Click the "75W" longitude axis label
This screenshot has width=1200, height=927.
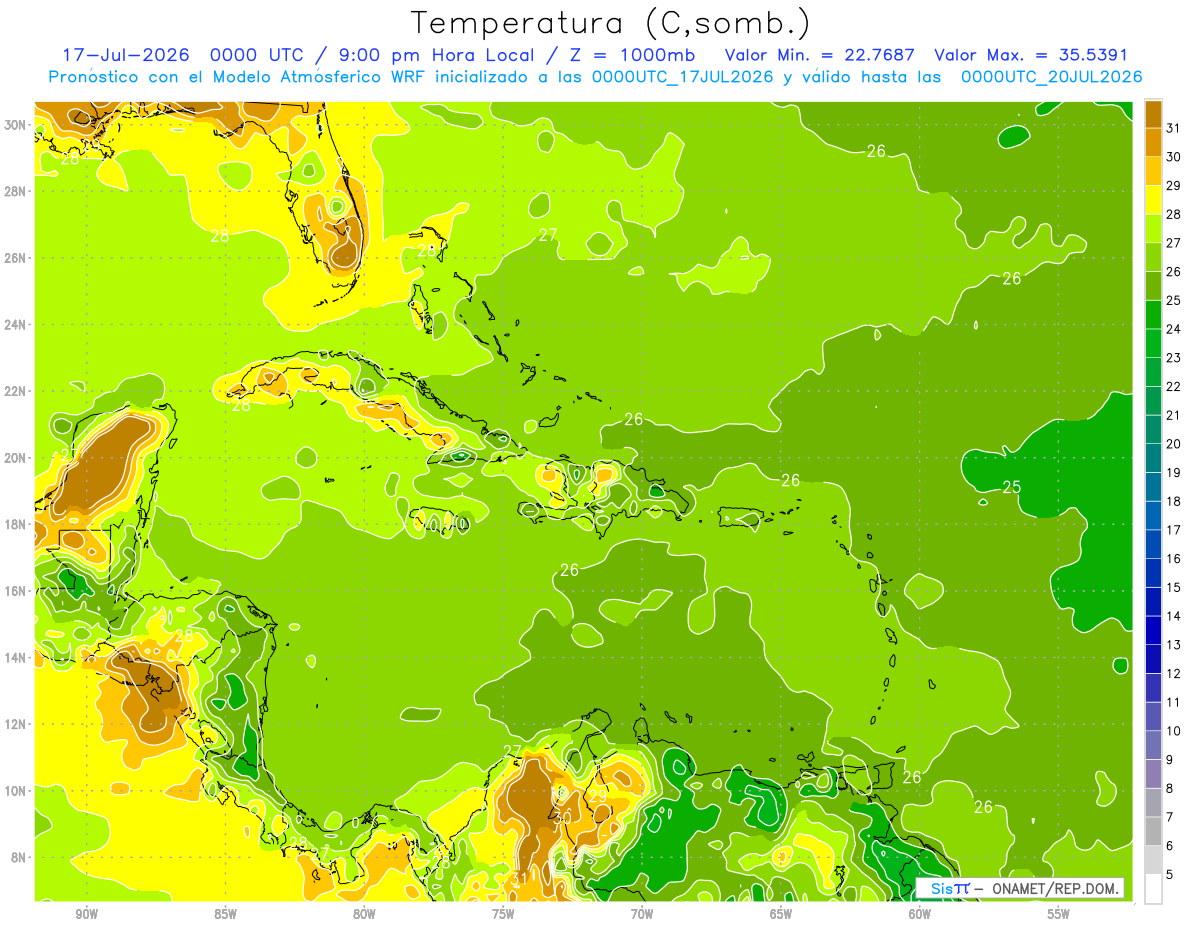503,914
